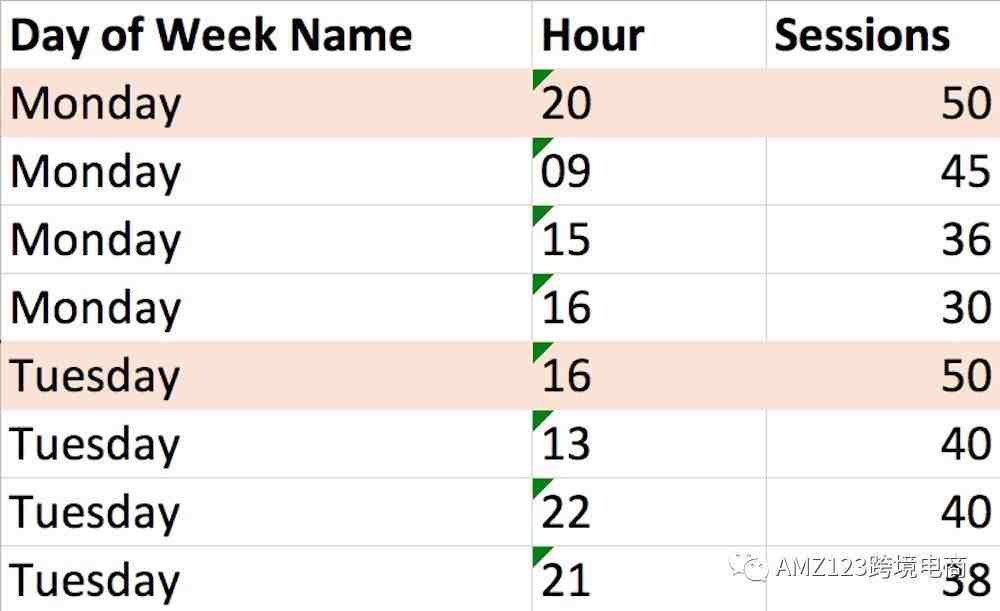Image resolution: width=1000 pixels, height=611 pixels.
Task: Click the Sessions cell showing 30
Action: coord(882,307)
